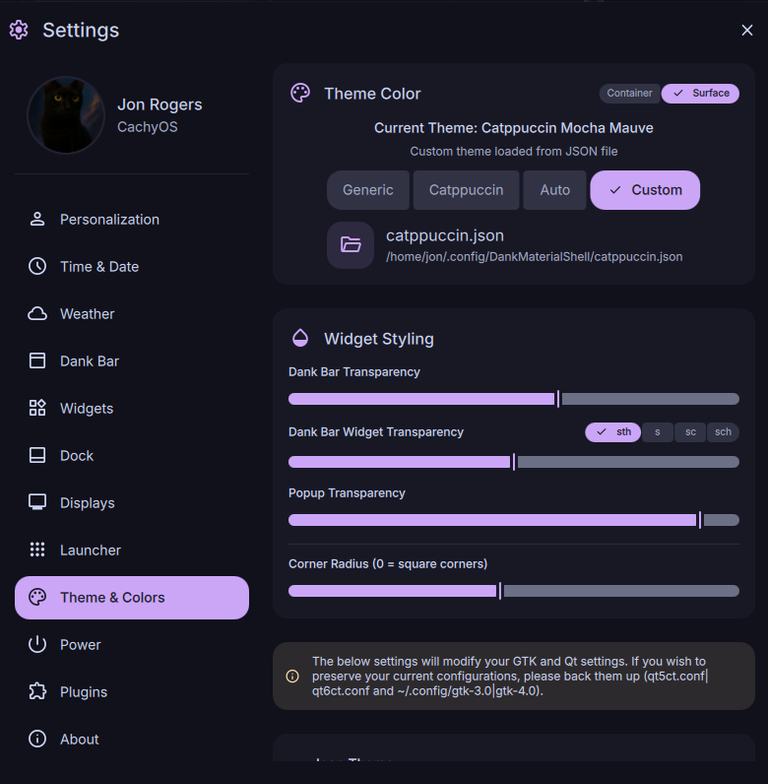Switch theme color target to Container

[x=630, y=93]
